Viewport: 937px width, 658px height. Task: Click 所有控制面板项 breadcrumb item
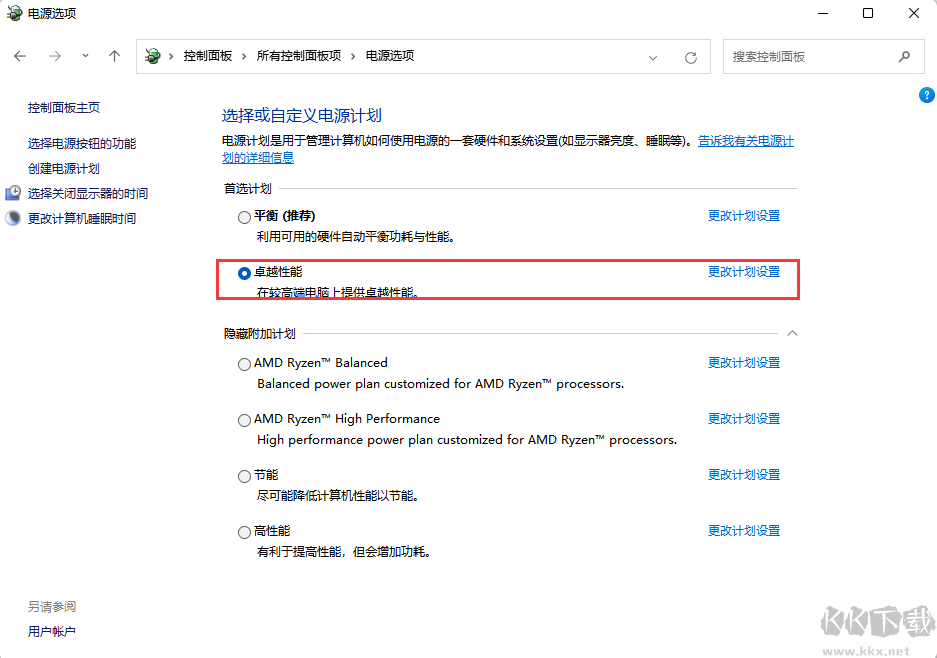click(x=298, y=57)
